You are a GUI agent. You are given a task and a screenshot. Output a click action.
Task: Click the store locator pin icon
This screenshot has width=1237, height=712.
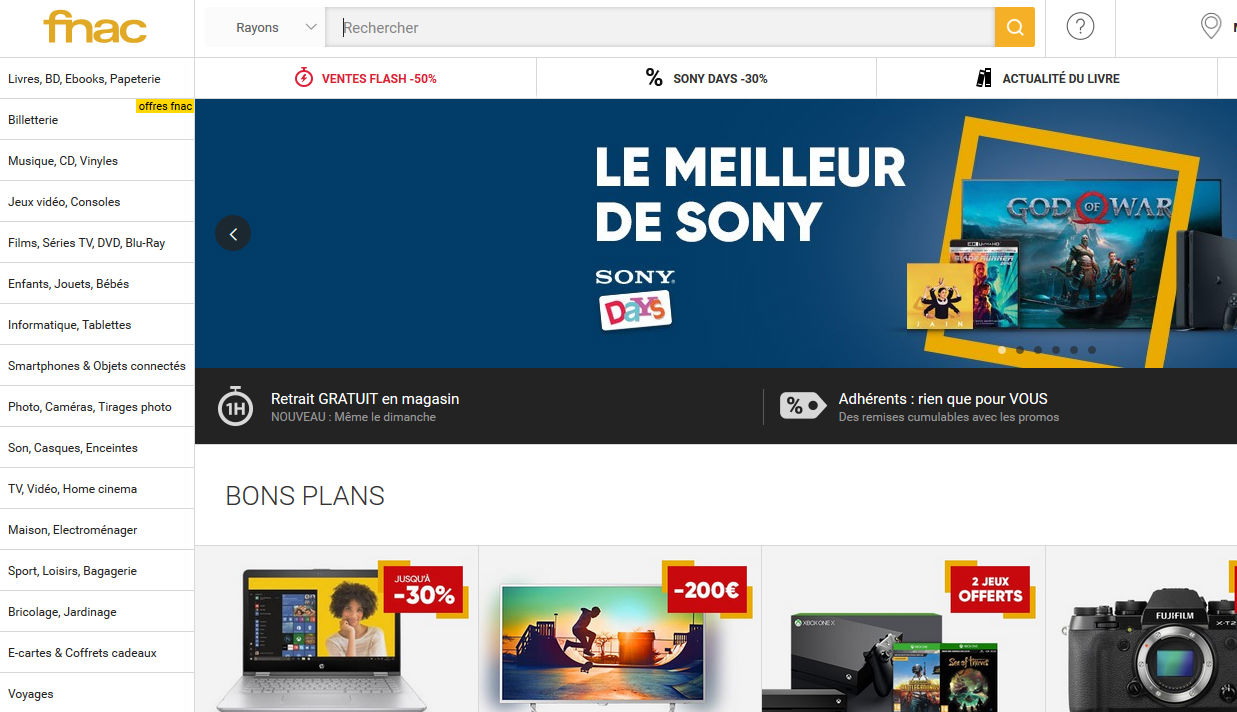tap(1210, 26)
